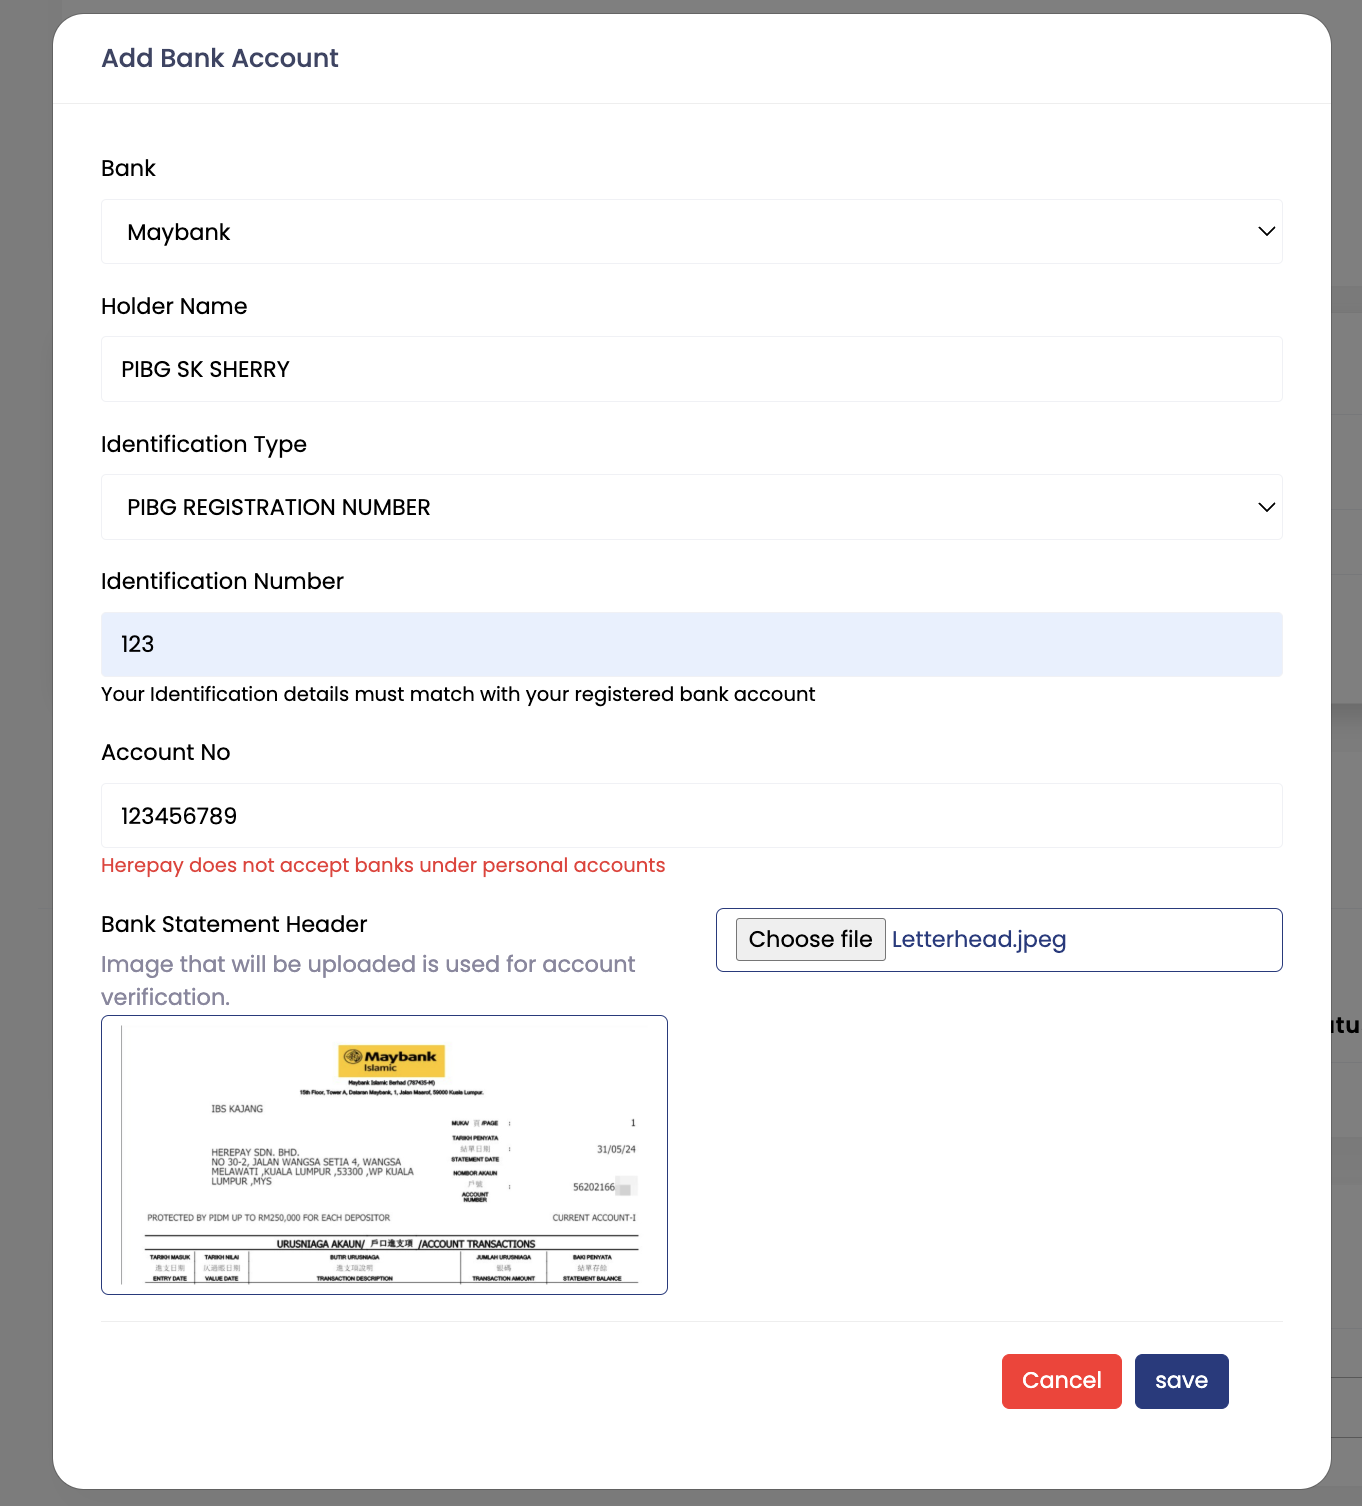1362x1506 pixels.
Task: Click the Choose file button
Action: [x=811, y=939]
